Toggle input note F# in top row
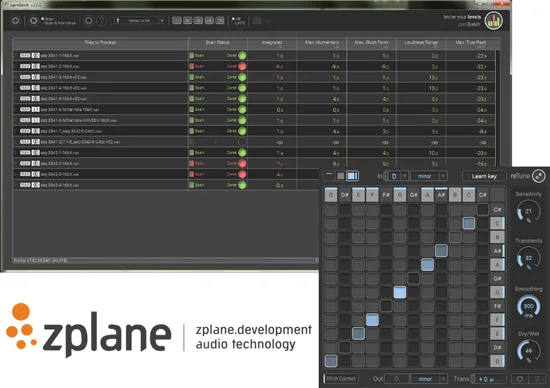Image resolution: width=550 pixels, height=388 pixels. pos(386,195)
